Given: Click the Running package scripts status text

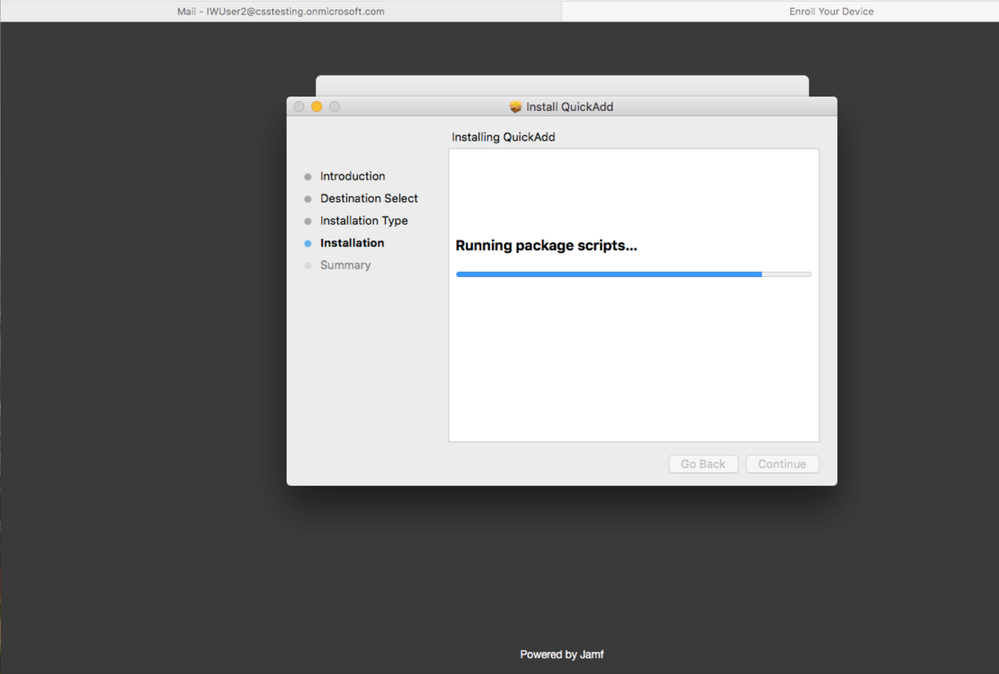Looking at the screenshot, I should click(x=546, y=245).
